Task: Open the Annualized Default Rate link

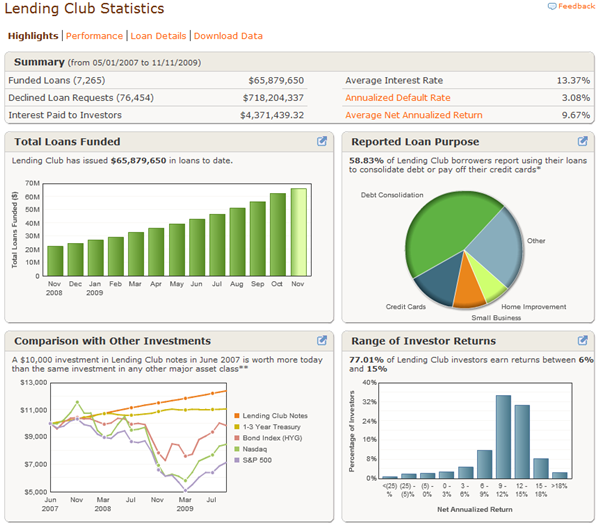Action: click(x=398, y=98)
